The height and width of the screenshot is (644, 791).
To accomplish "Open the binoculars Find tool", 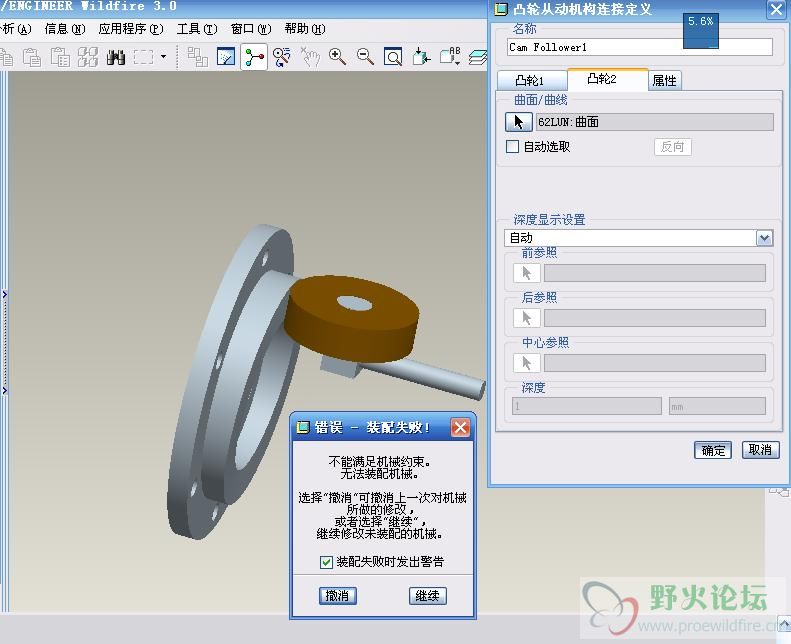I will (x=116, y=57).
